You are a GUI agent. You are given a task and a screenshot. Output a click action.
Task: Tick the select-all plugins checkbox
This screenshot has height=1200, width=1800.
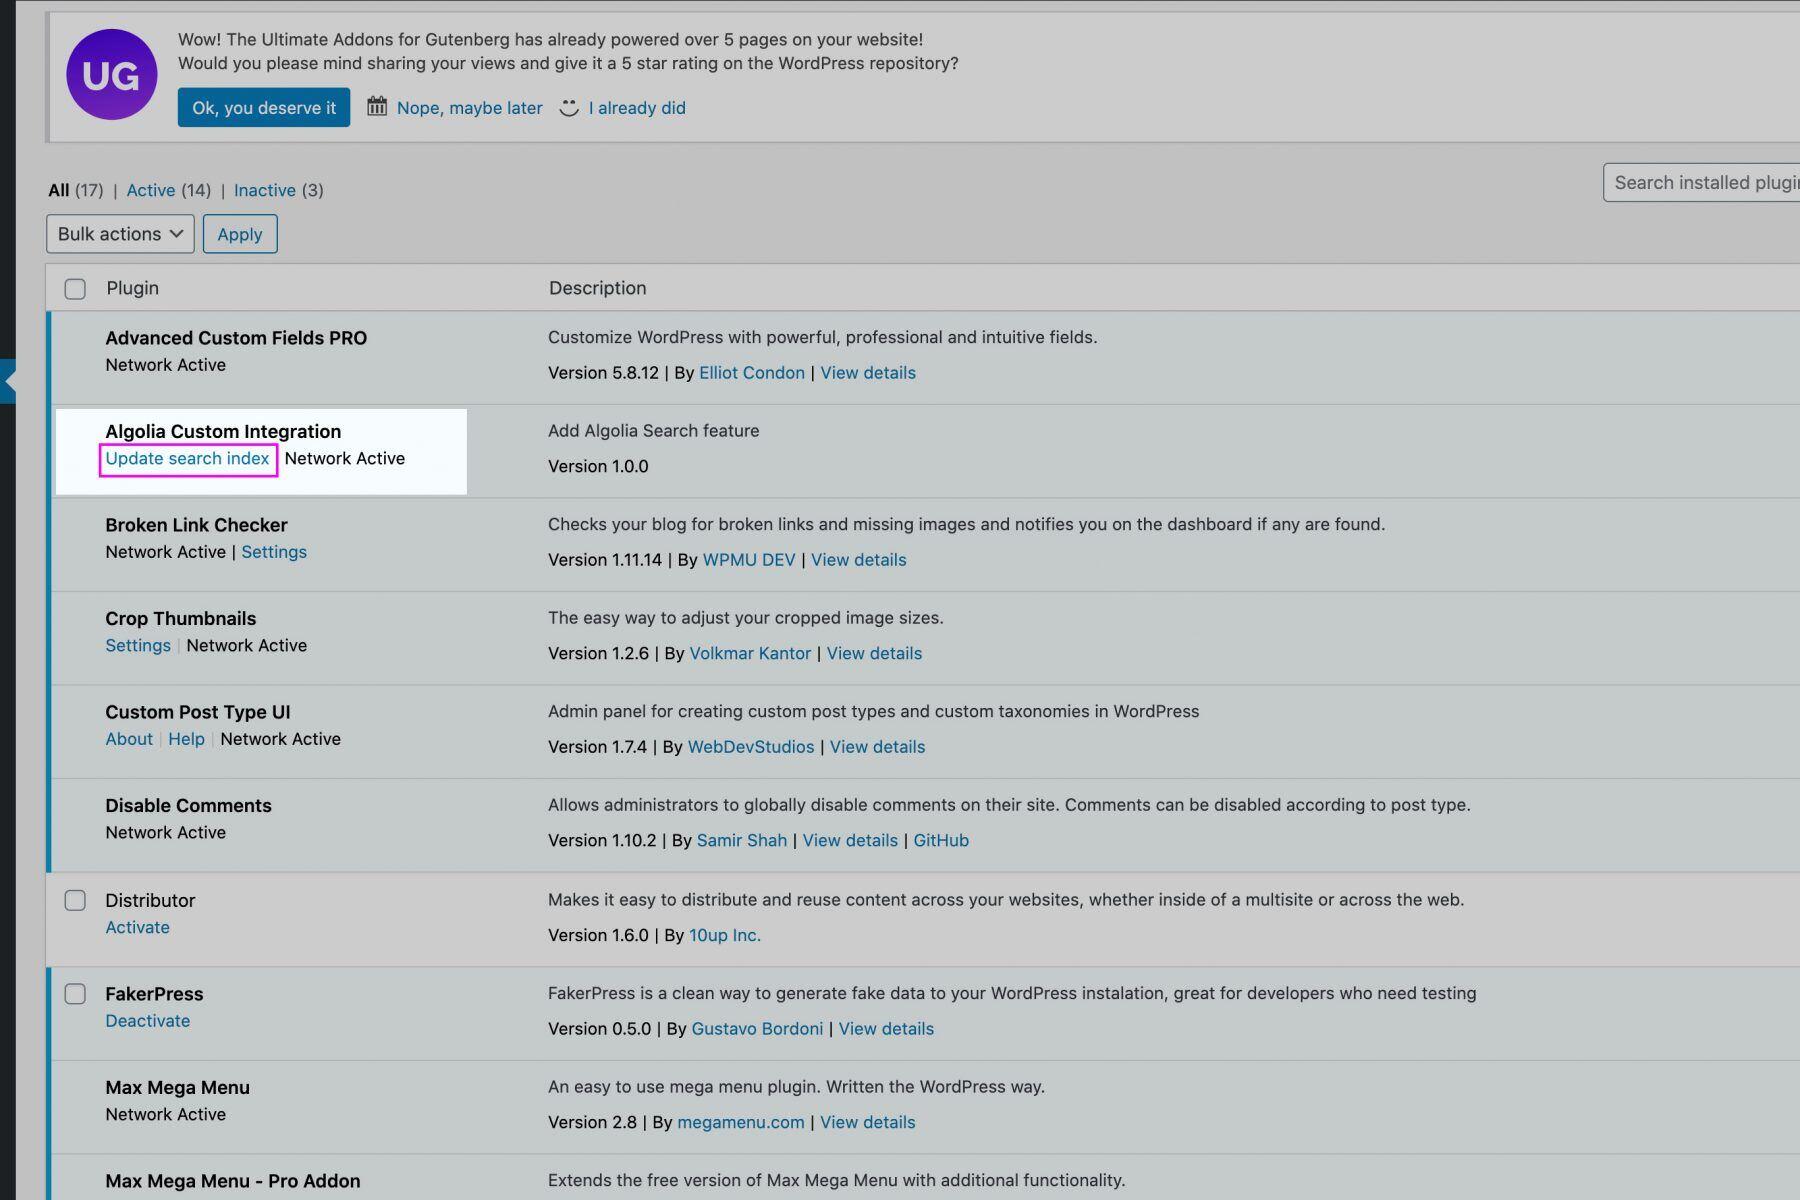[75, 289]
